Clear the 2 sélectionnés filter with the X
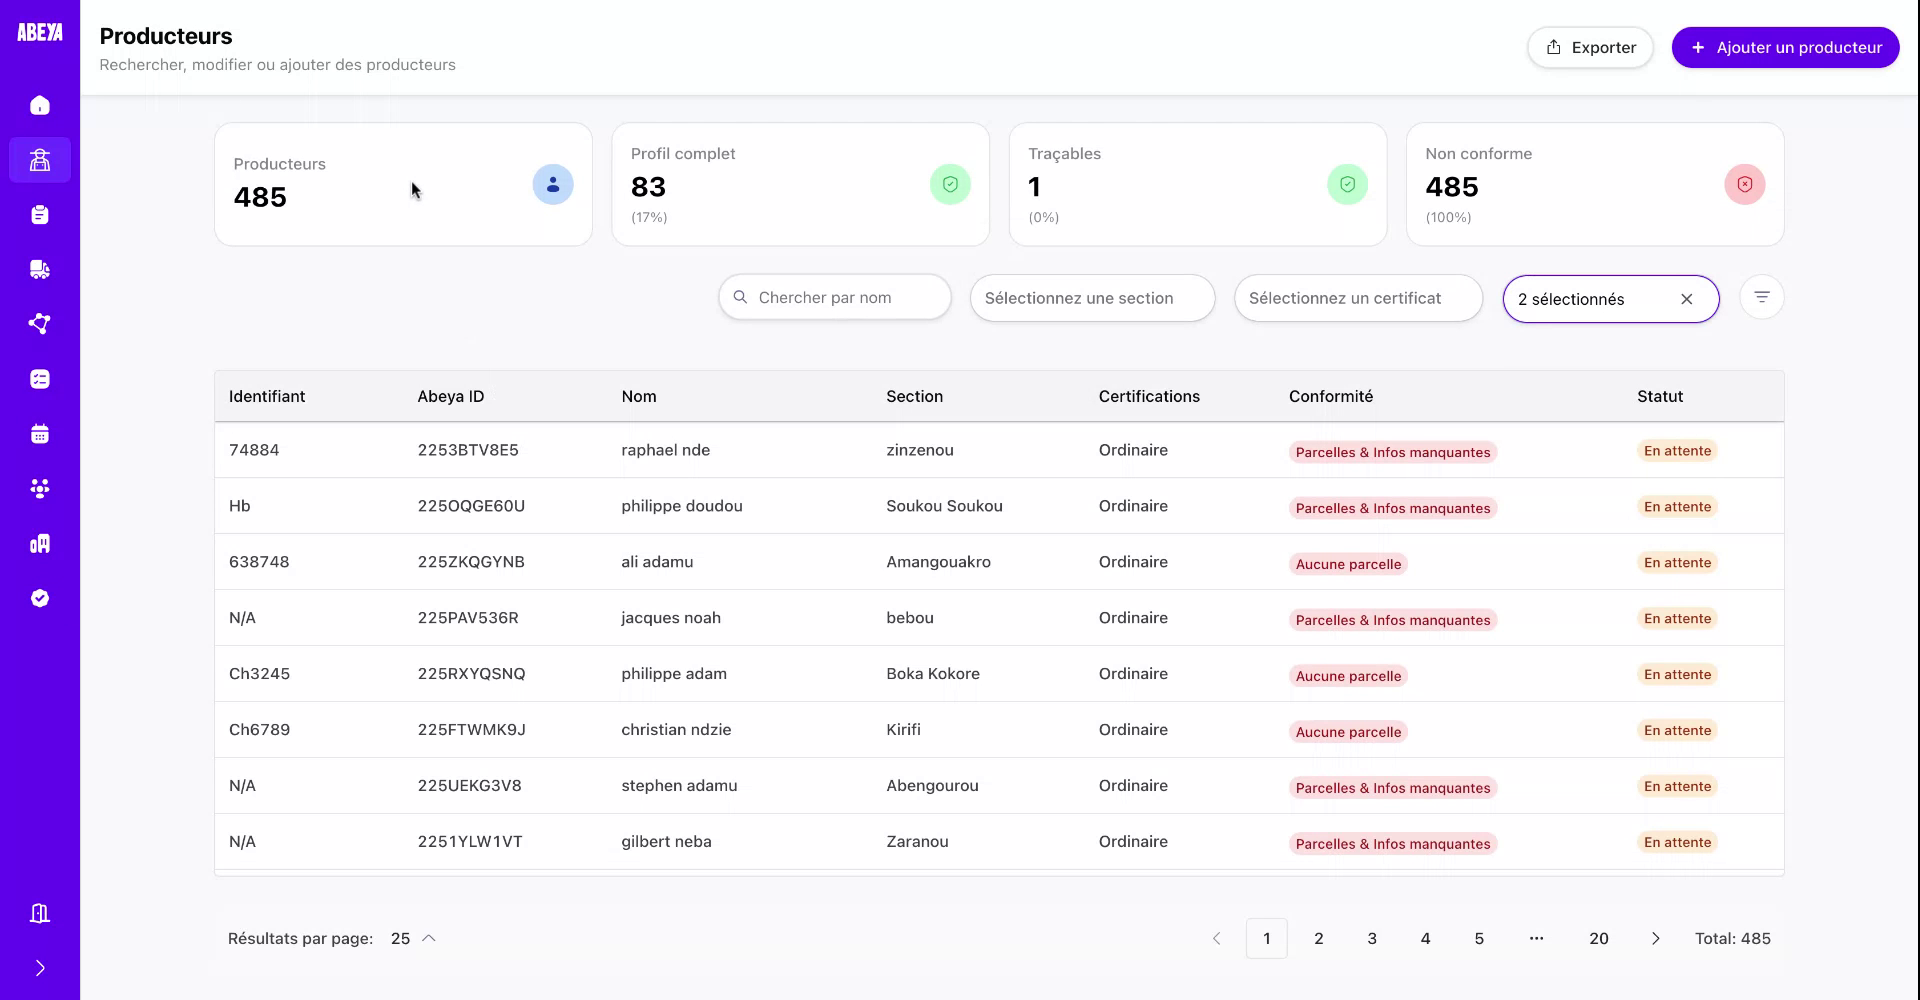 (x=1687, y=299)
